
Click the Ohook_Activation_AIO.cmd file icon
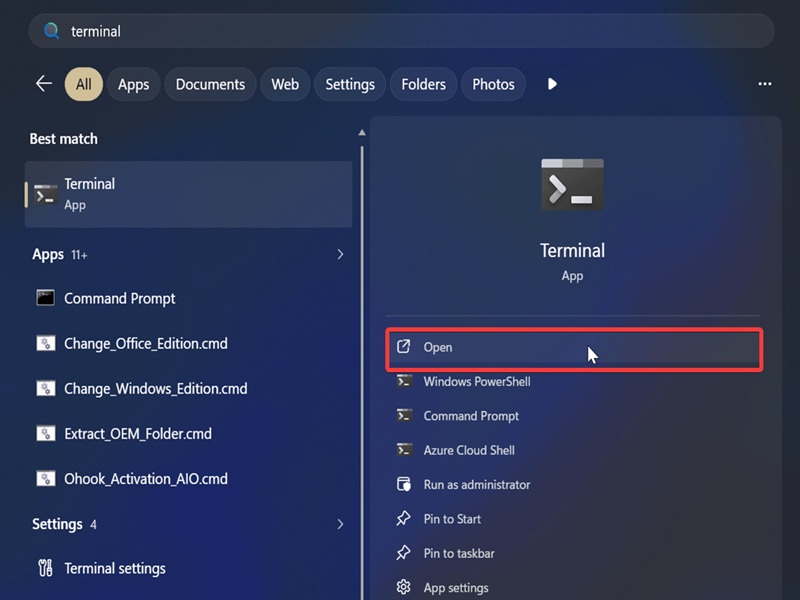pyautogui.click(x=45, y=479)
